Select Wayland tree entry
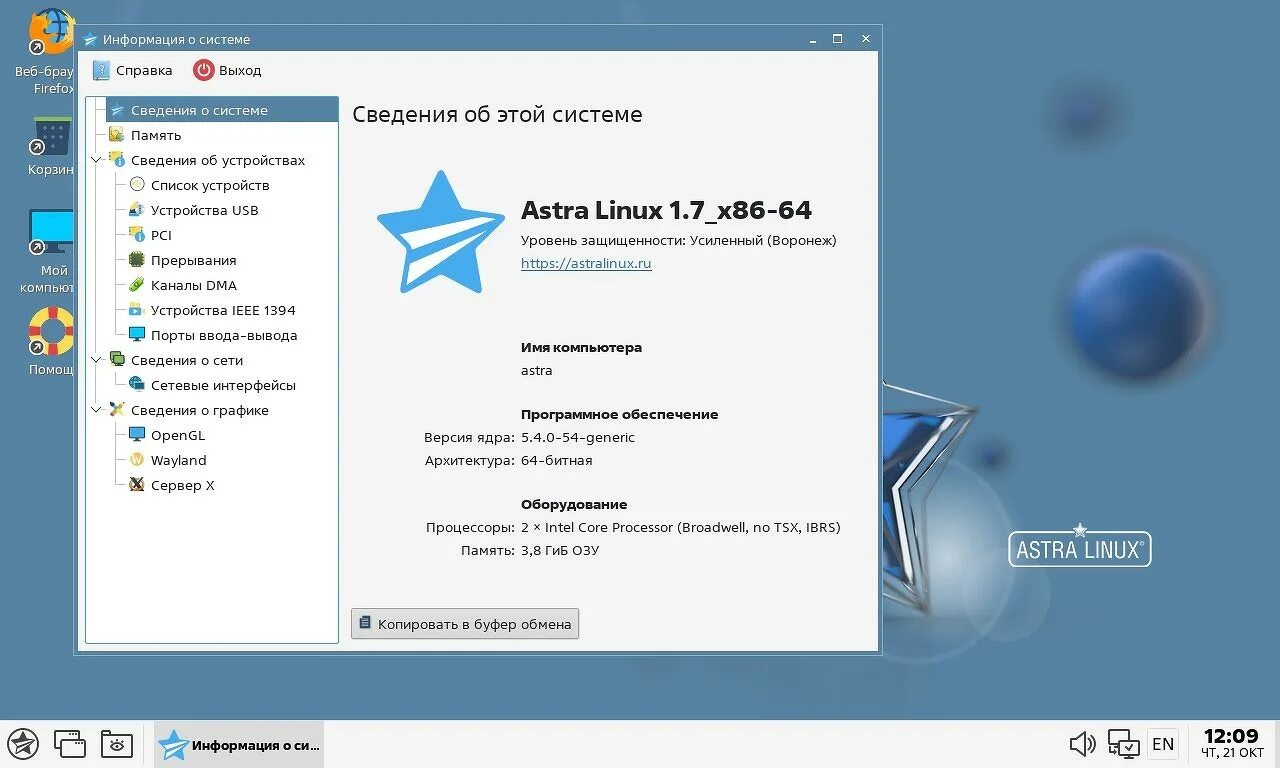Image resolution: width=1280 pixels, height=768 pixels. tap(179, 460)
